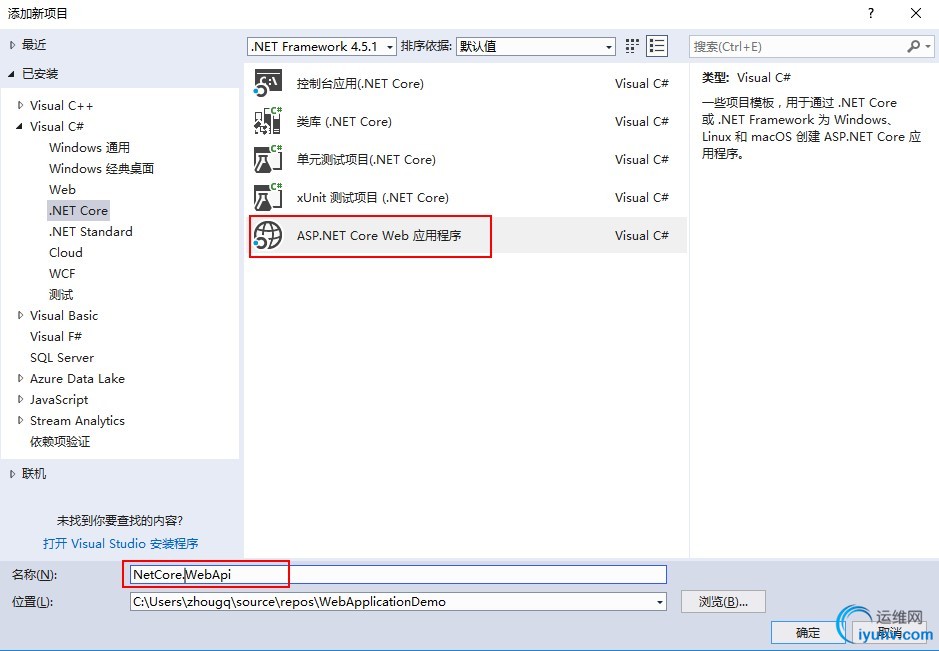The height and width of the screenshot is (651, 939).
Task: Open the .NET Framework 4.5.1 version dropdown
Action: click(322, 46)
